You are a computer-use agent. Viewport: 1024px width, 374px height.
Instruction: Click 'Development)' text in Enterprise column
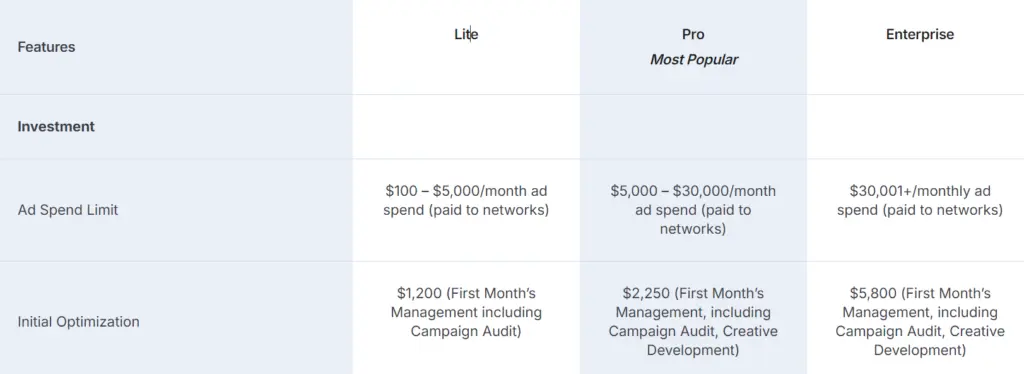(x=920, y=351)
